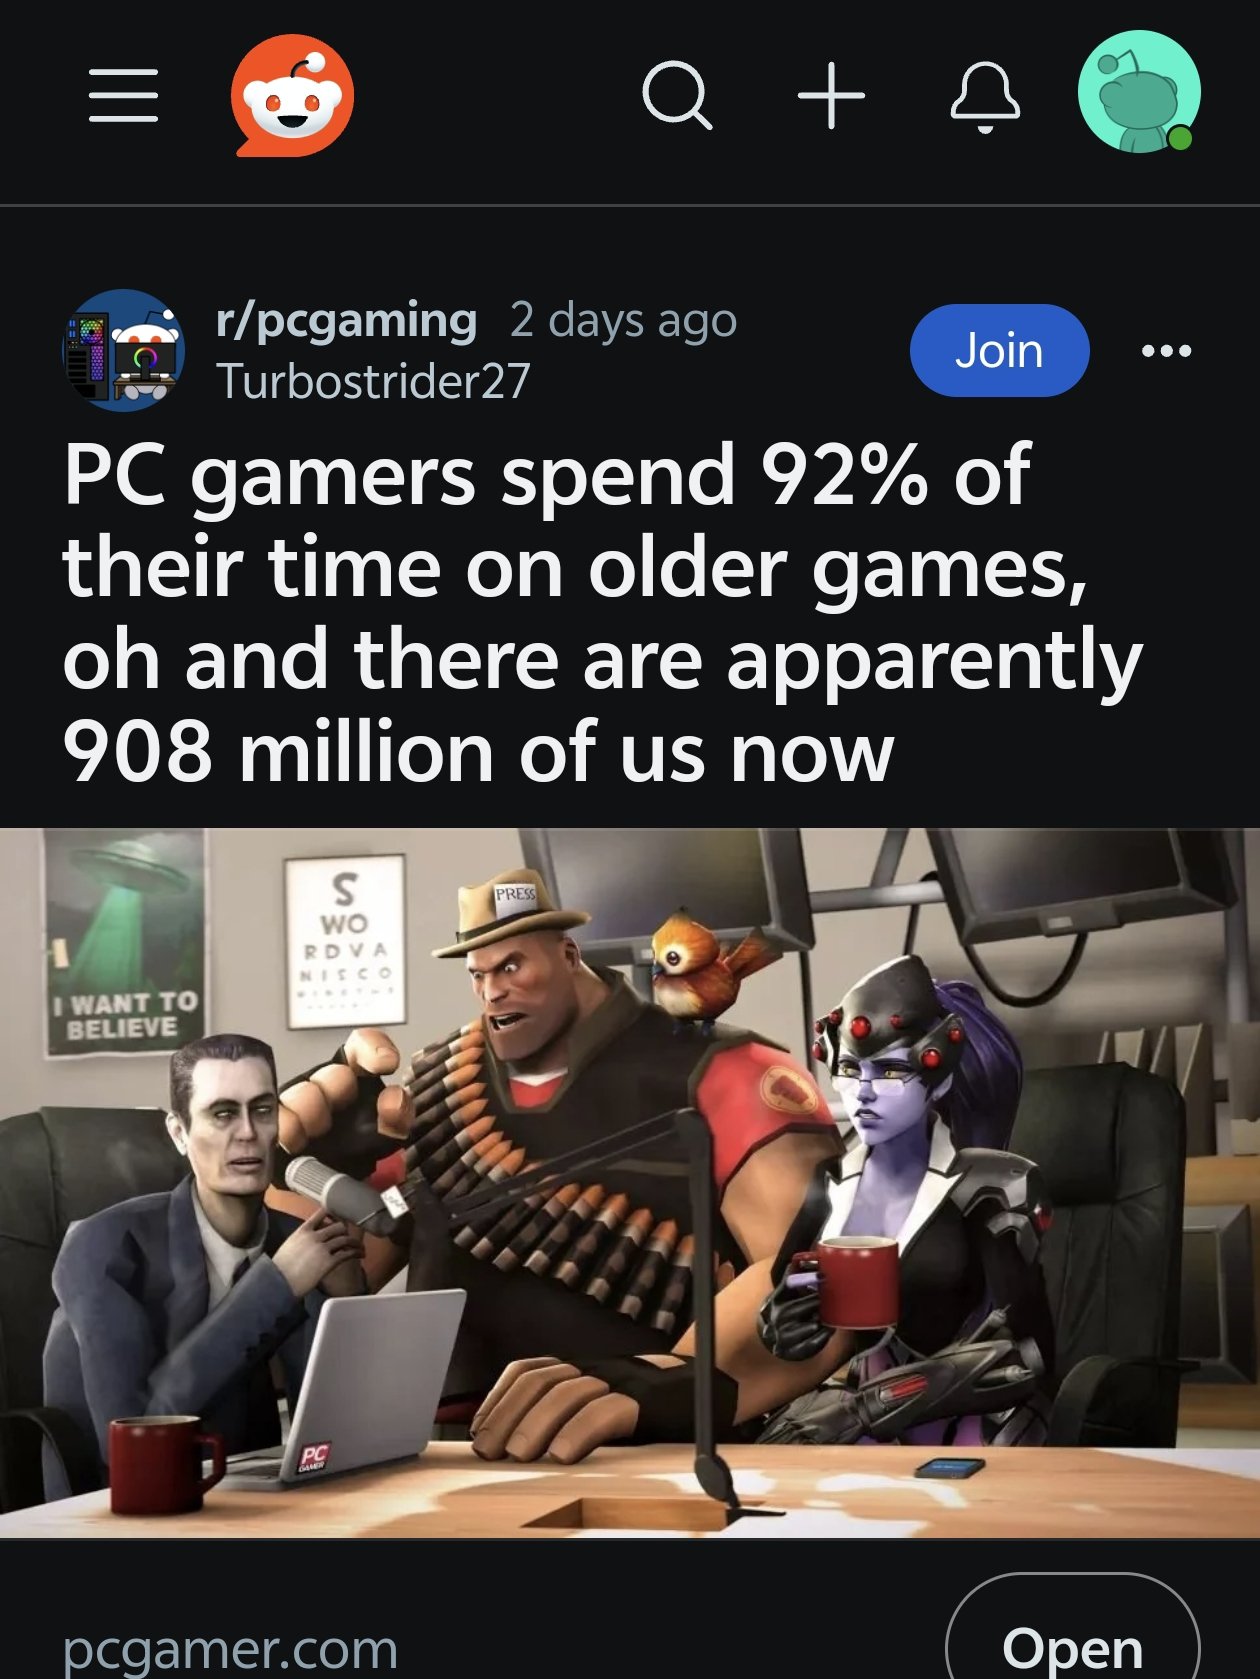Open the post via its title text
Screen dimensions: 1260x1679
pos(602,612)
